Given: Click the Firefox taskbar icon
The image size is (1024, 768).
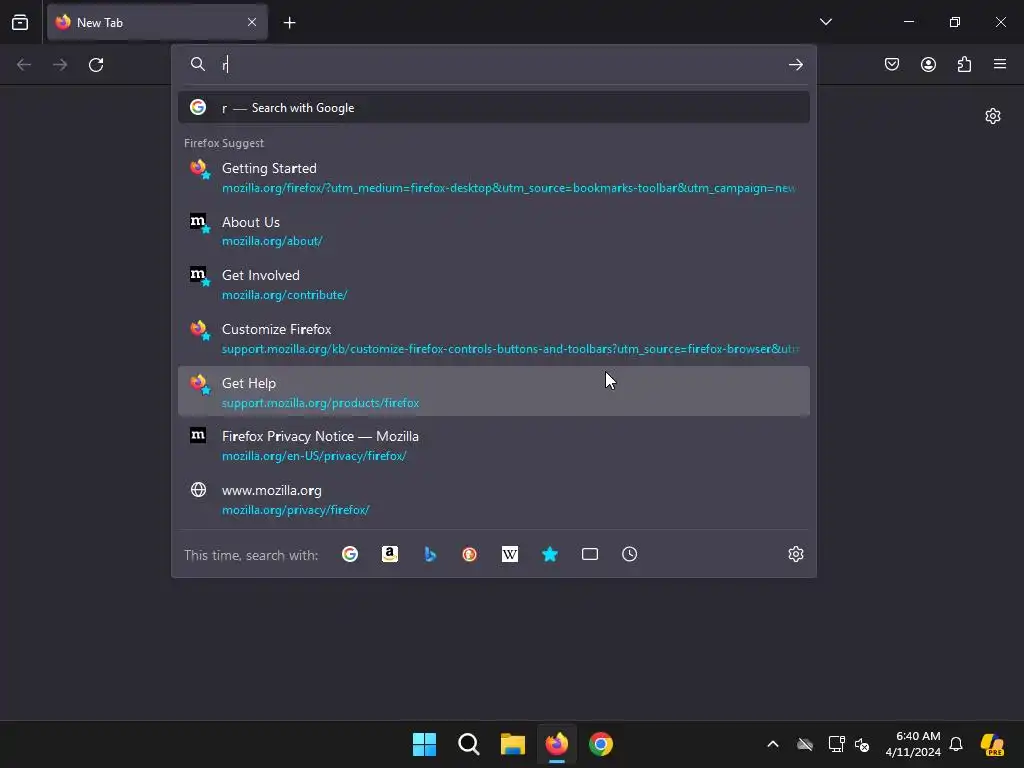Looking at the screenshot, I should point(556,744).
